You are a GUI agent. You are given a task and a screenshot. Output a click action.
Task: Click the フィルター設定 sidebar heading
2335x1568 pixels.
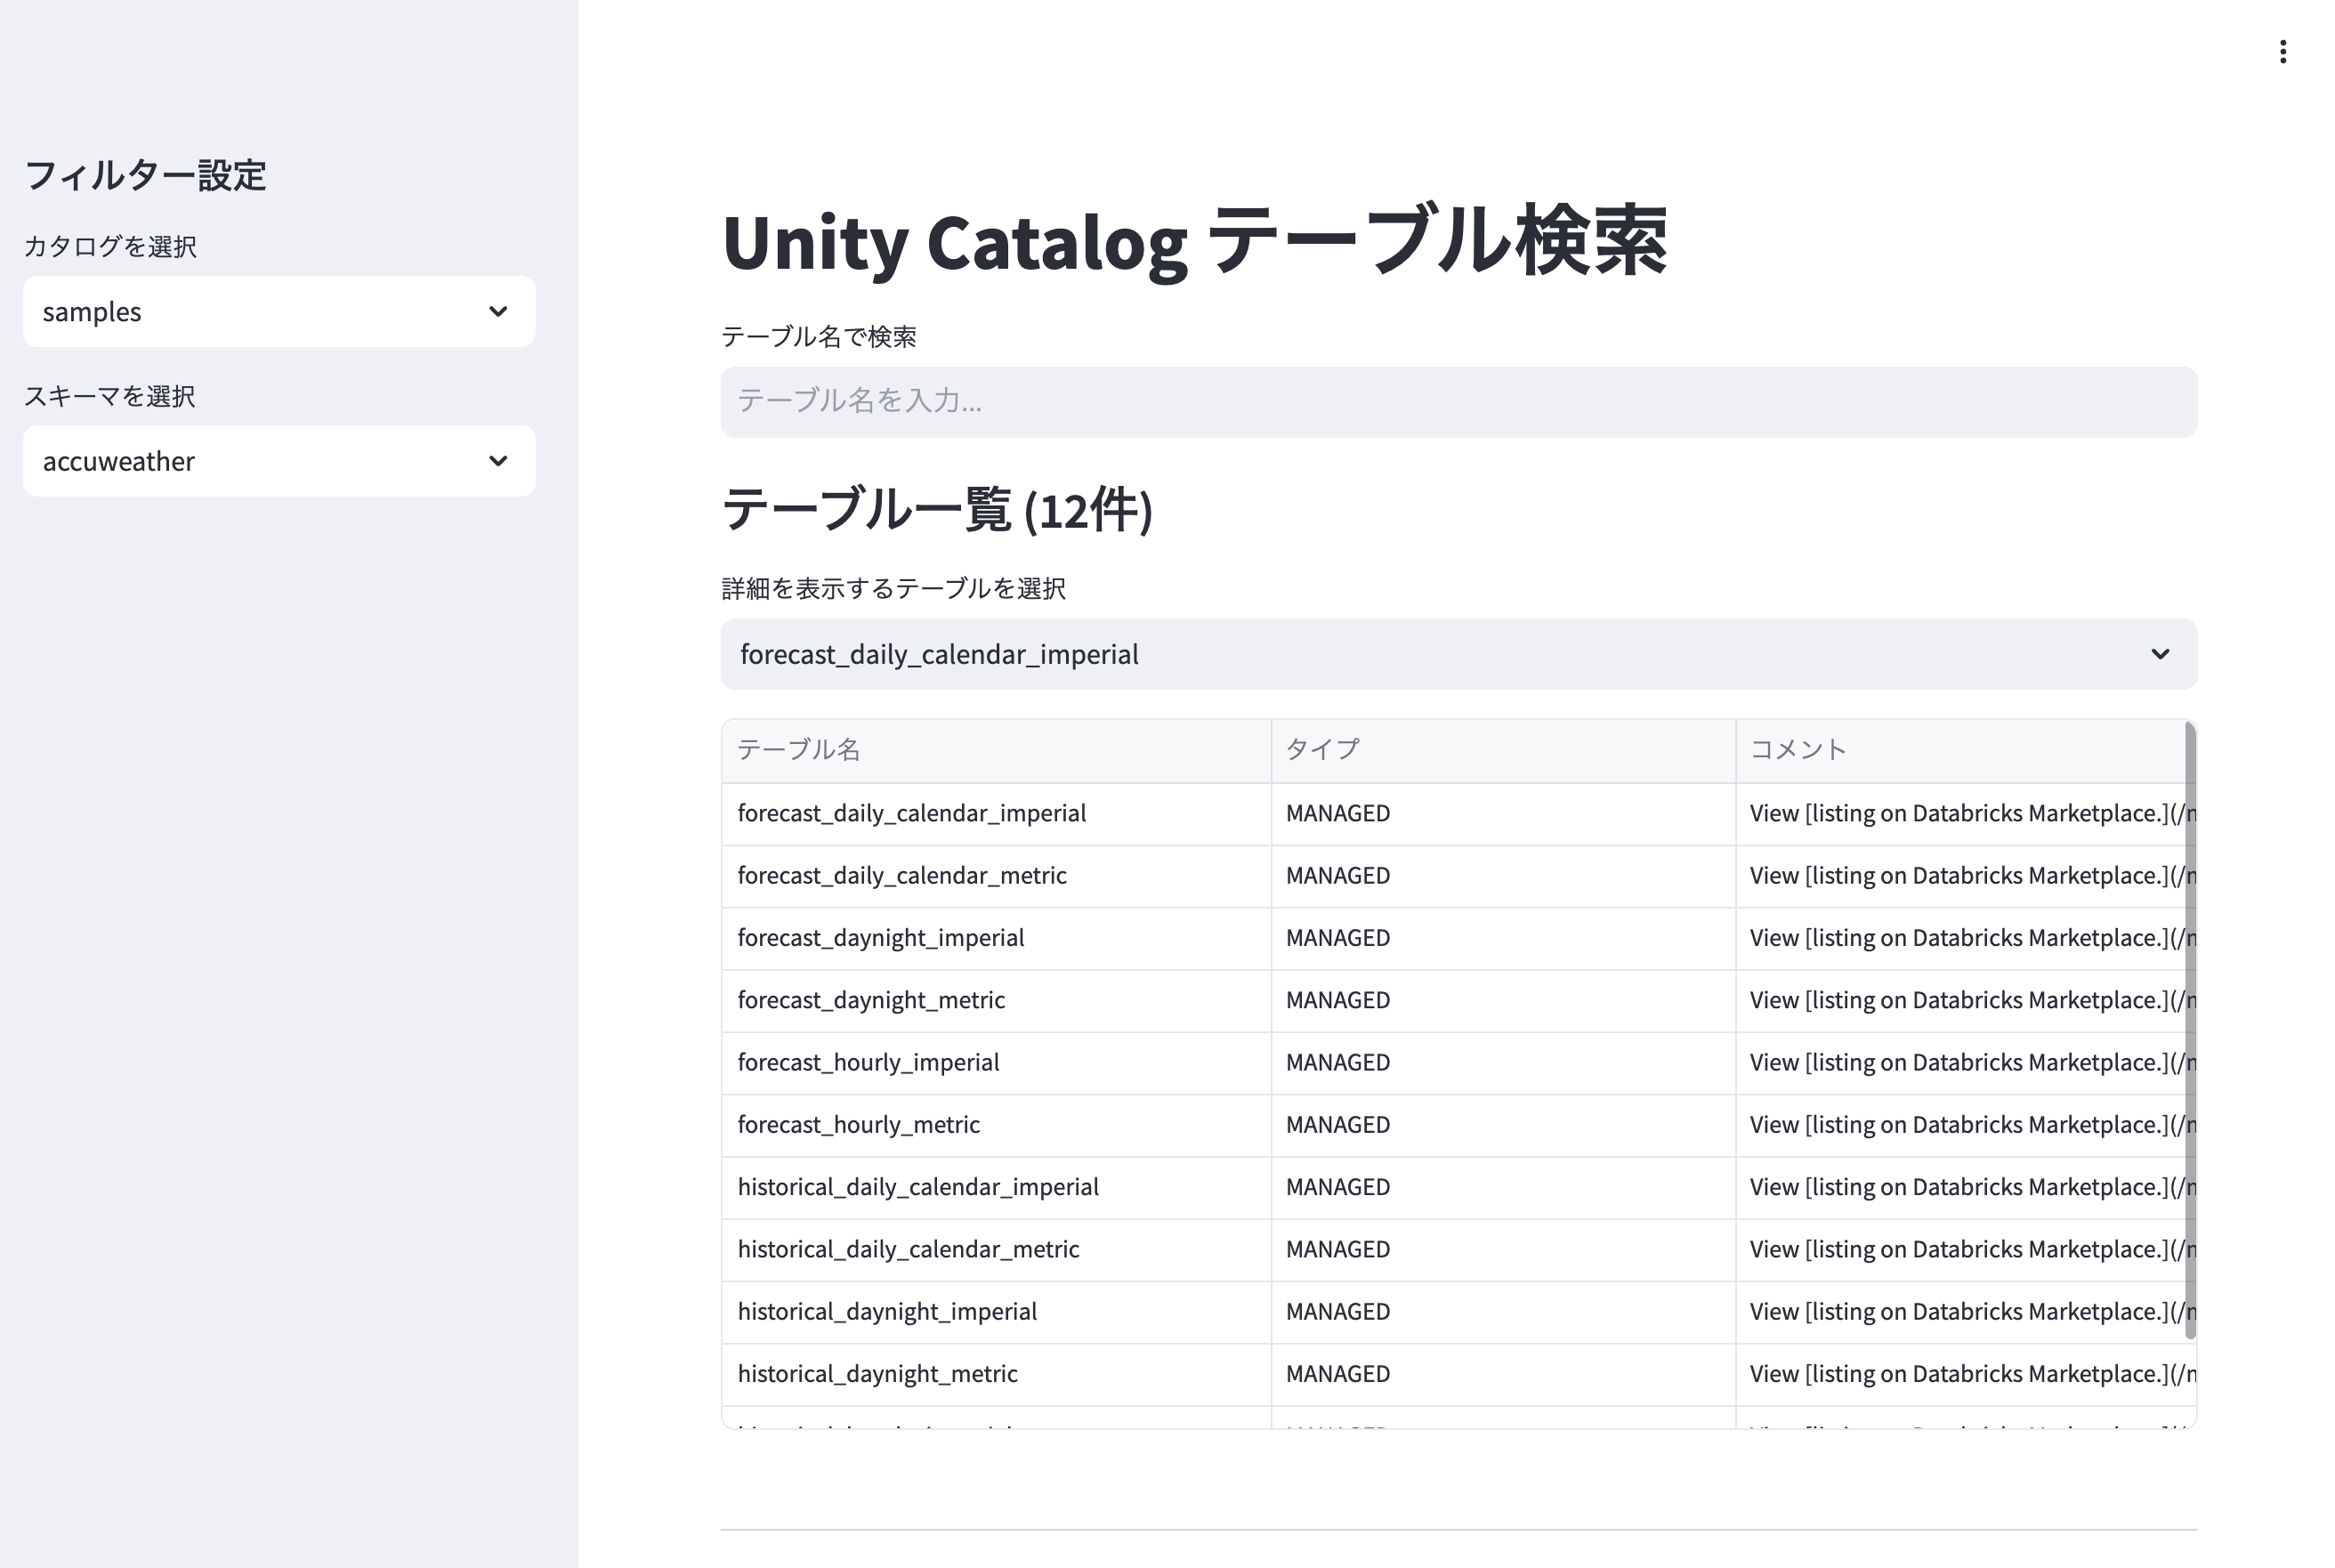point(146,175)
